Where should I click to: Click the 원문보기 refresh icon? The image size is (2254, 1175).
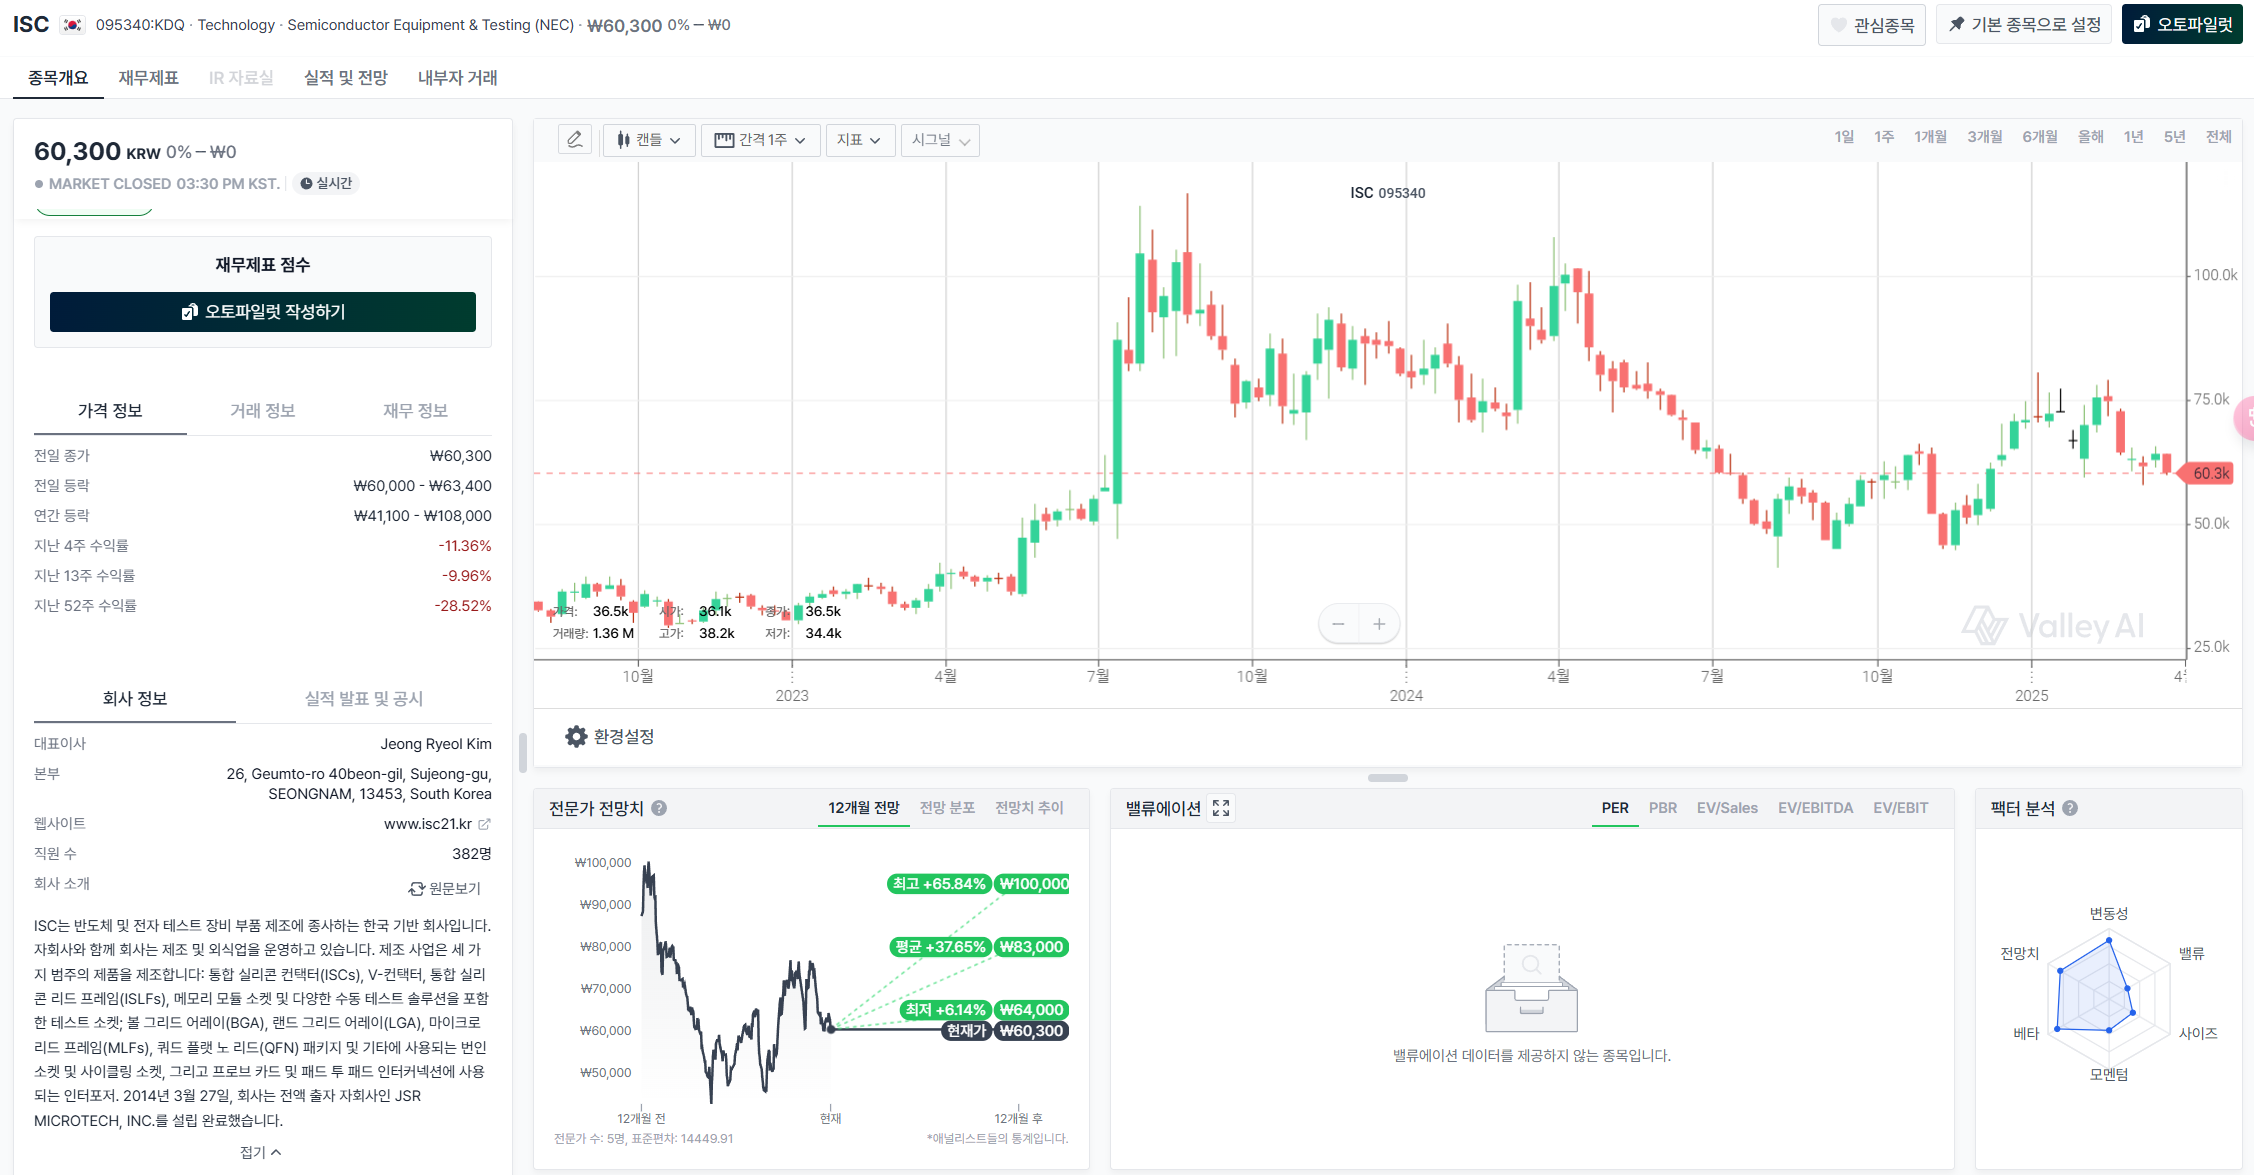[417, 889]
